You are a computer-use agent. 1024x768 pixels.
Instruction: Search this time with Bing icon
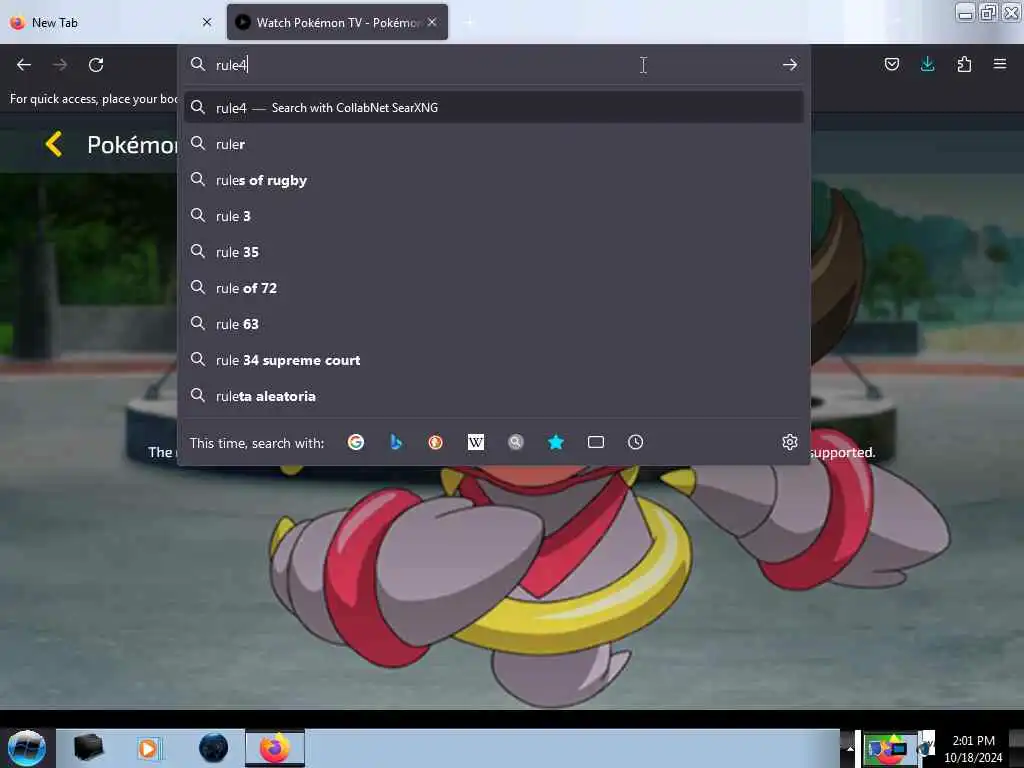(x=396, y=442)
